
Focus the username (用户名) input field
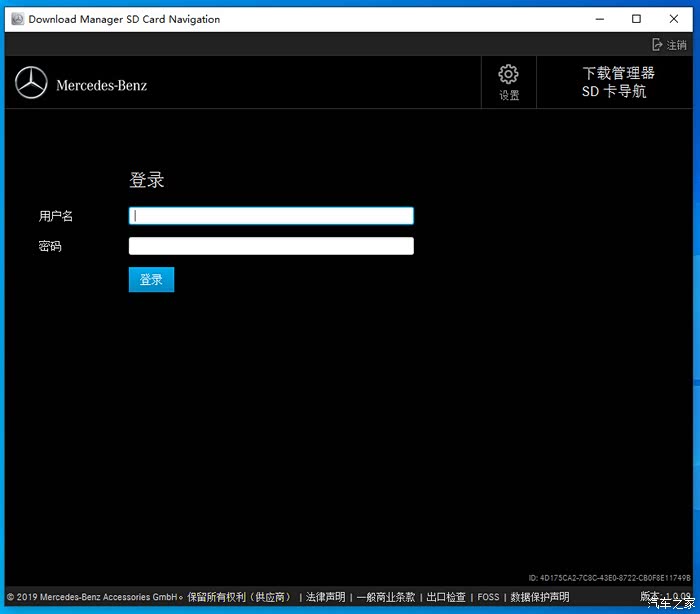(271, 216)
